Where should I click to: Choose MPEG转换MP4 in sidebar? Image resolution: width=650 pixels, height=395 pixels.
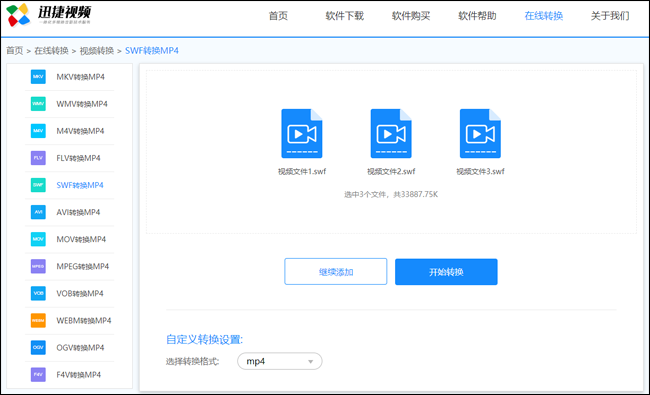[83, 266]
